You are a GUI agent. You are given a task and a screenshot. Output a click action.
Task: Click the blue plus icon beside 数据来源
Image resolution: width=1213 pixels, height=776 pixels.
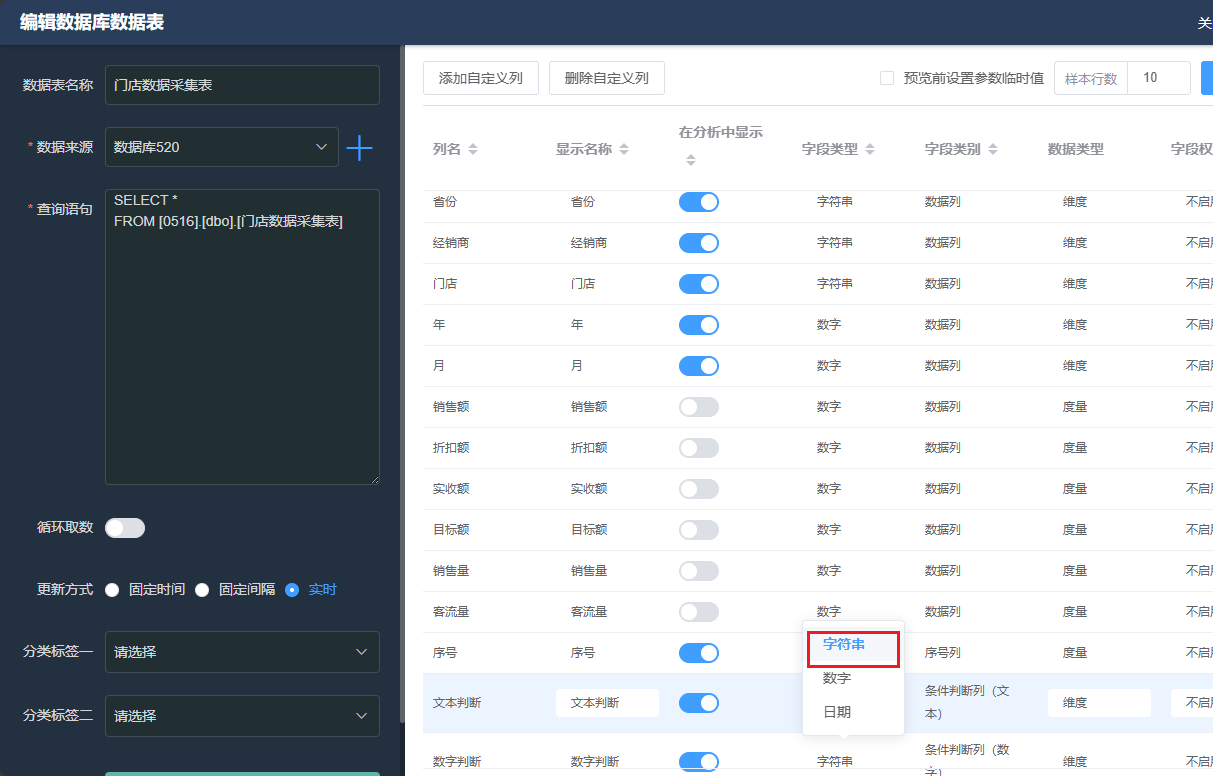pos(359,148)
